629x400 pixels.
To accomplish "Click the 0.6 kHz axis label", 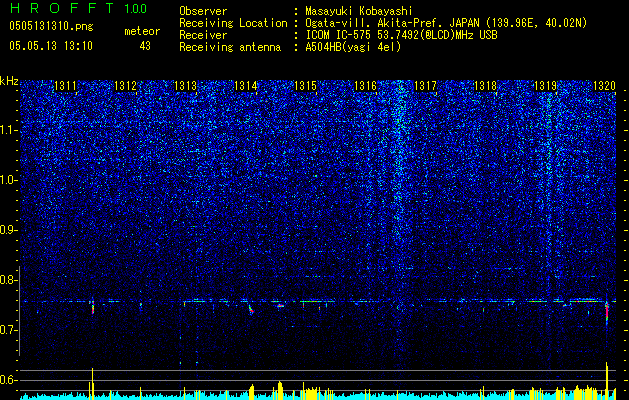I will tap(9, 380).
